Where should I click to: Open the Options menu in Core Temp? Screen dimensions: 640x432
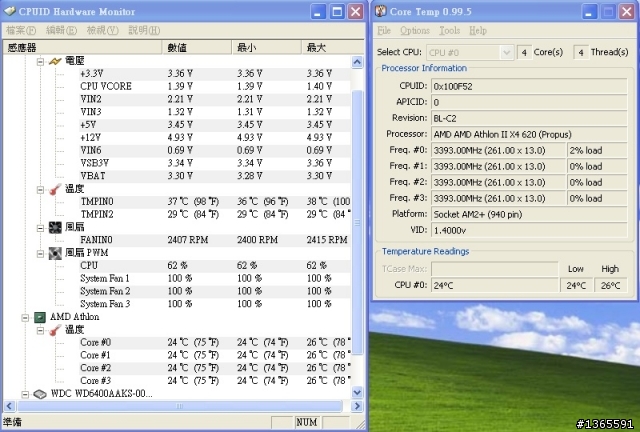[415, 31]
